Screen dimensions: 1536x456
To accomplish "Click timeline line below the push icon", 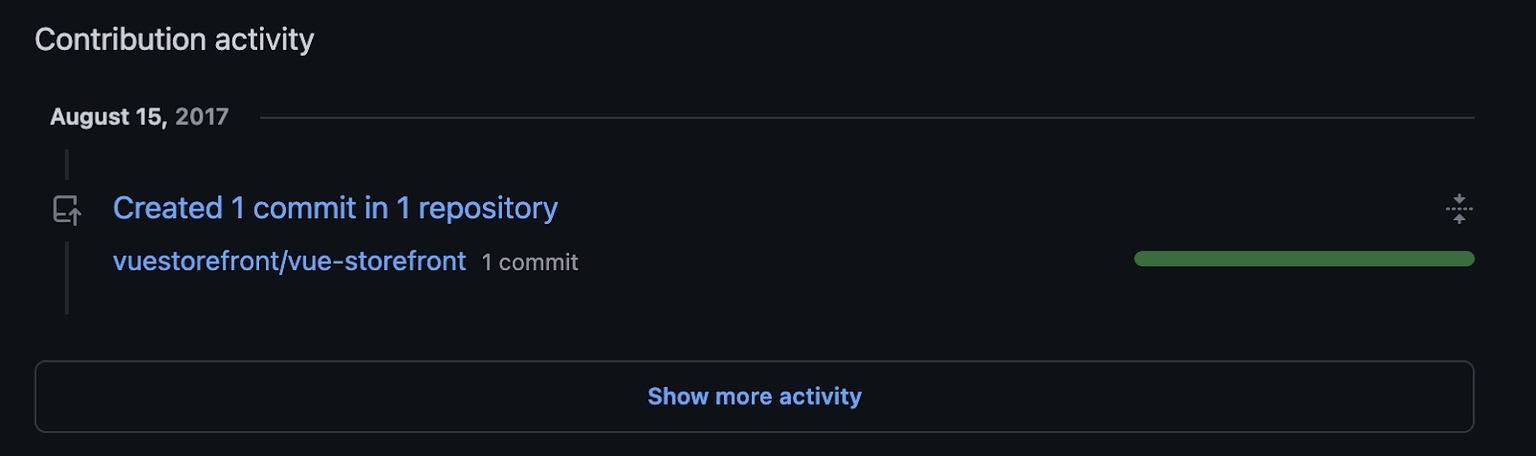I will coord(67,277).
